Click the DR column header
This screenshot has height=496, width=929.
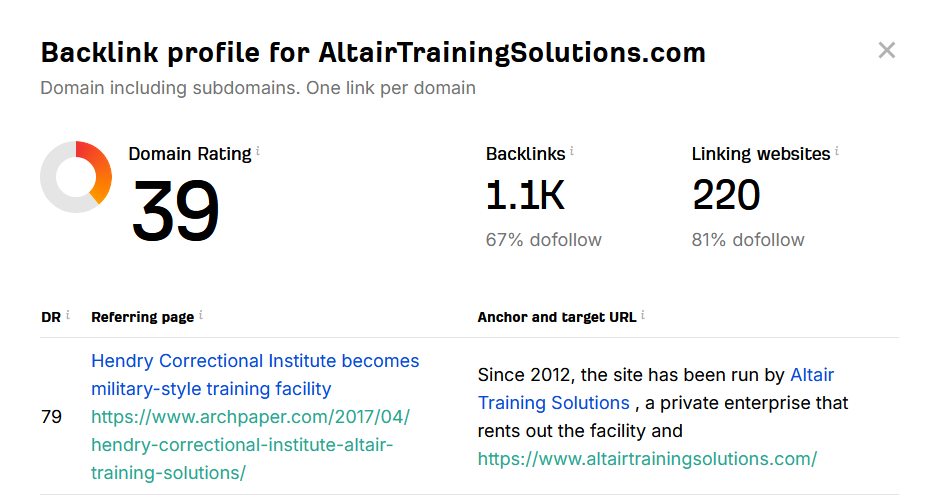pos(51,317)
